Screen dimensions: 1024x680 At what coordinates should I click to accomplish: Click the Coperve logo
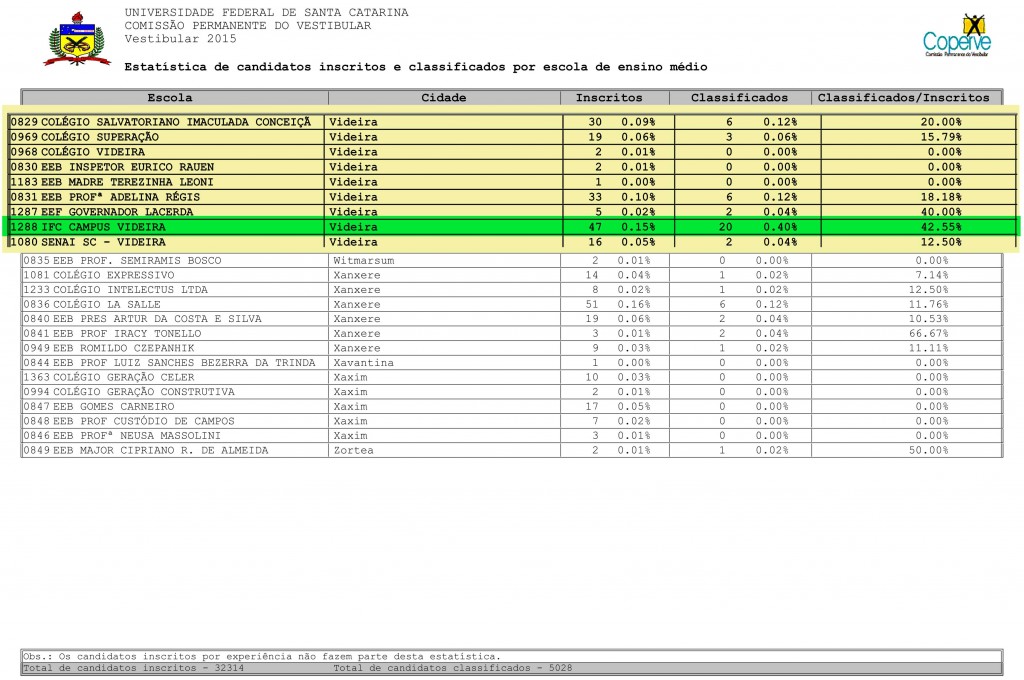(x=956, y=38)
